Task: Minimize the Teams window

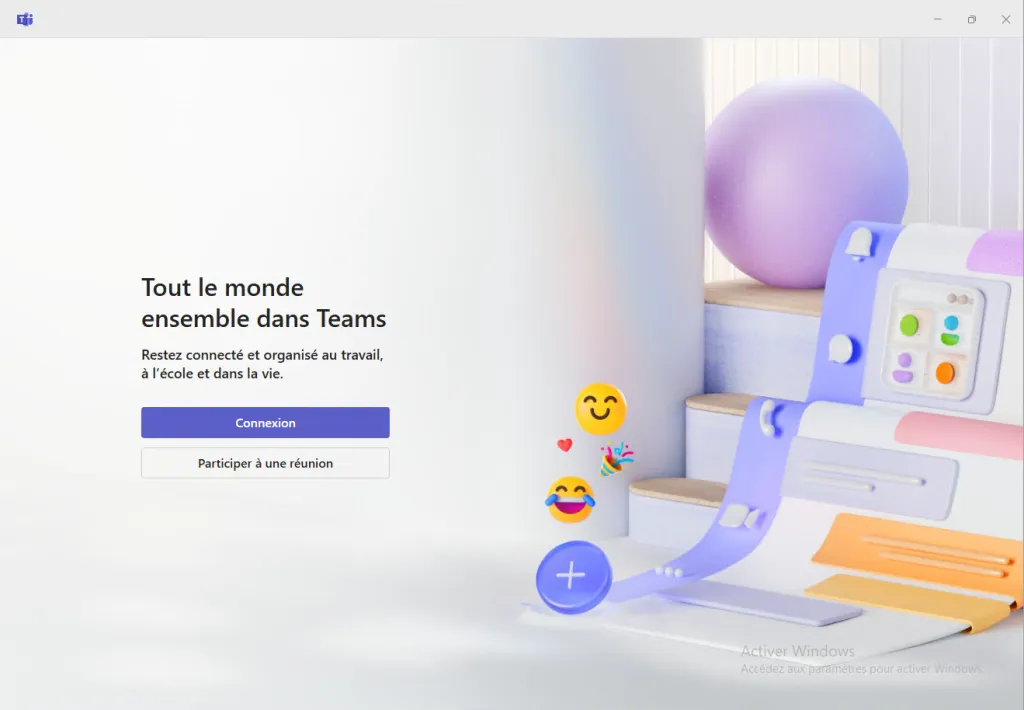Action: coord(938,19)
